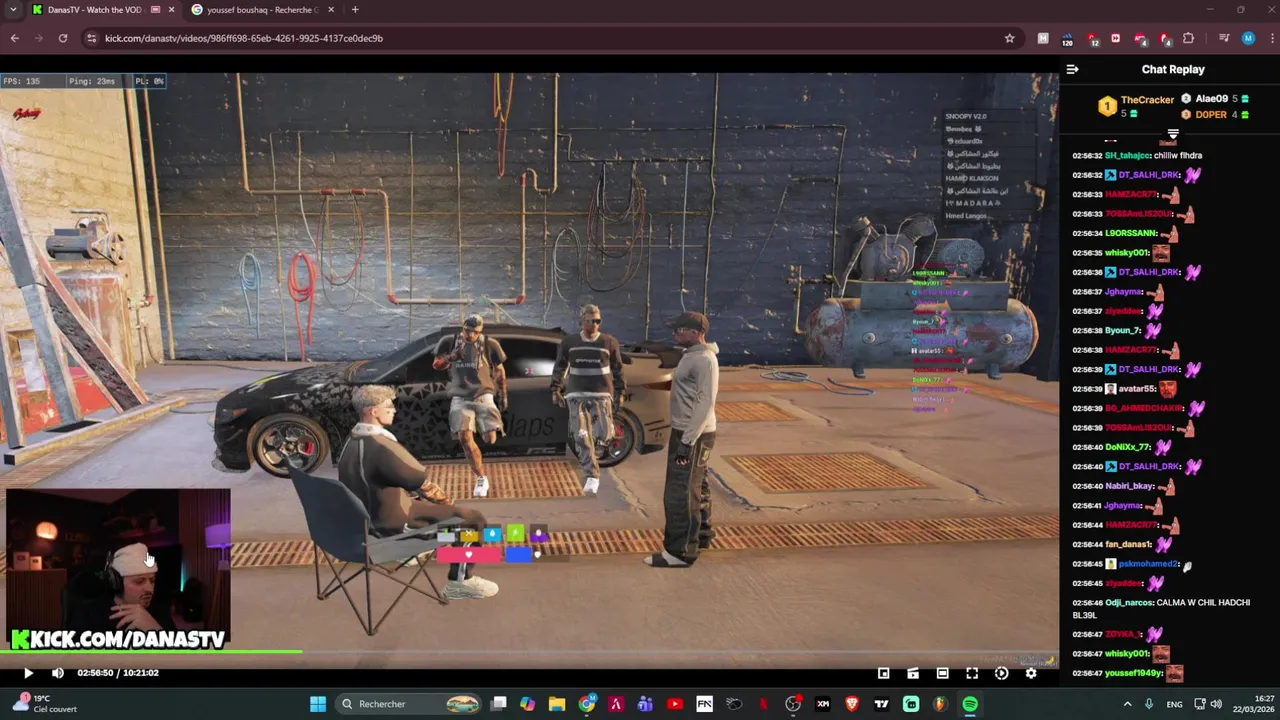Open File Explorer from taskbar
The image size is (1280, 720).
pyautogui.click(x=557, y=704)
